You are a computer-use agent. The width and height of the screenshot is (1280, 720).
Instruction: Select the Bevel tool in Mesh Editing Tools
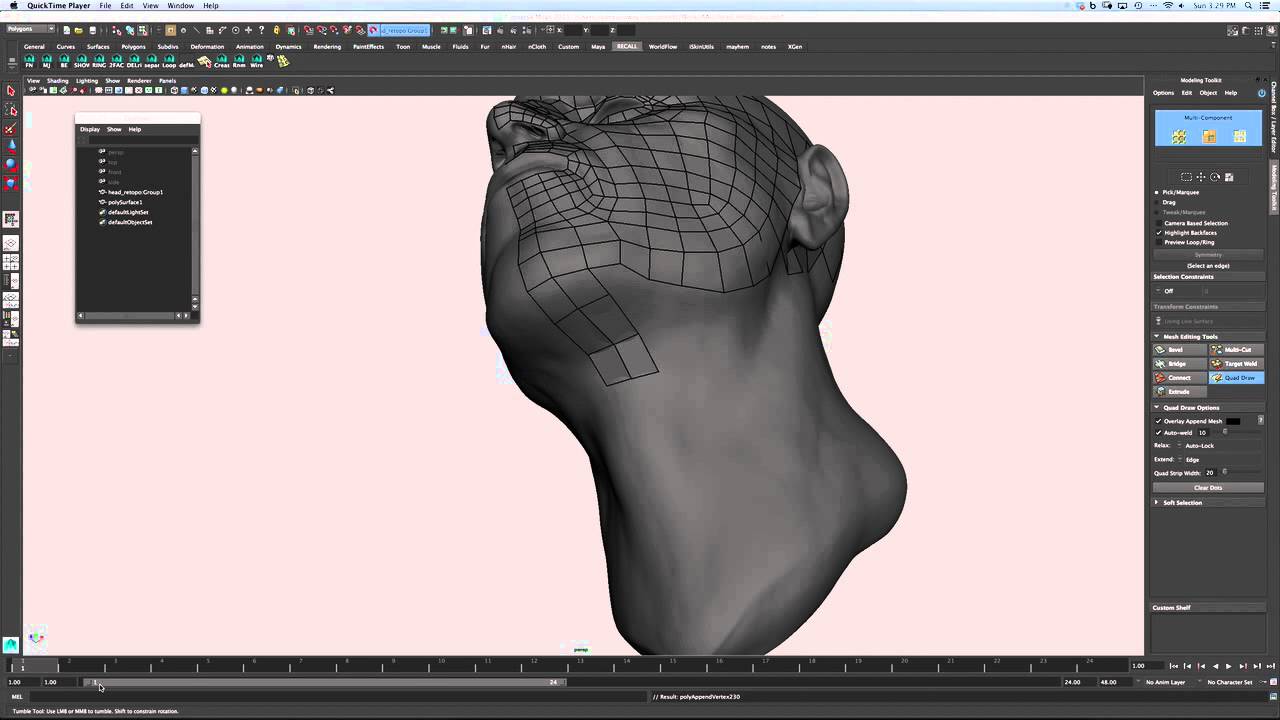click(x=1176, y=349)
